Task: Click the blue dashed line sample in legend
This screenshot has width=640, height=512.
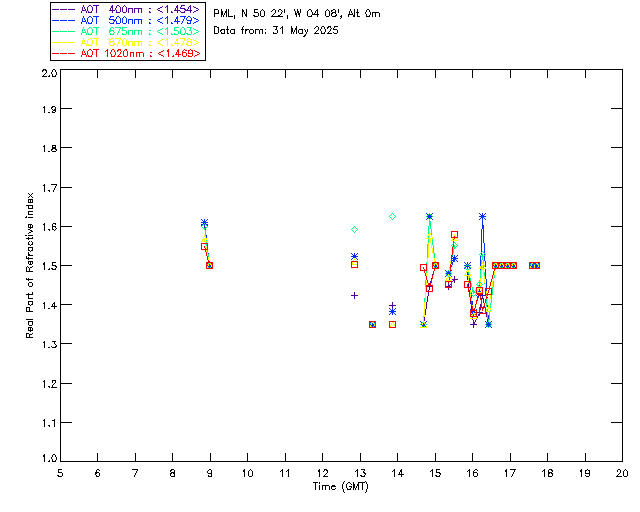Action: coord(64,20)
